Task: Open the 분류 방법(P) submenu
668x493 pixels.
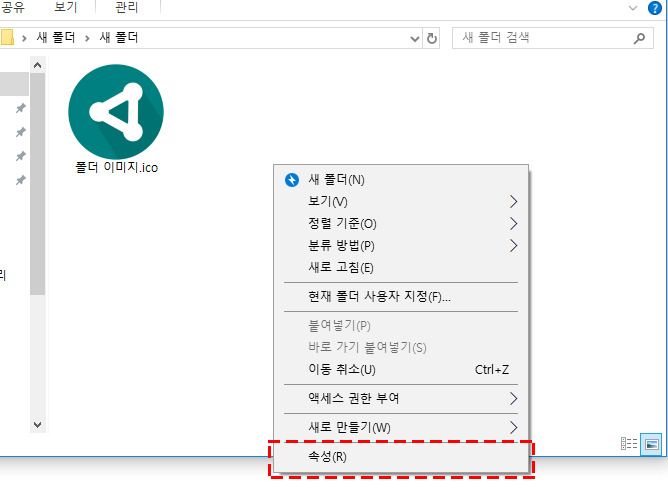Action: 400,246
